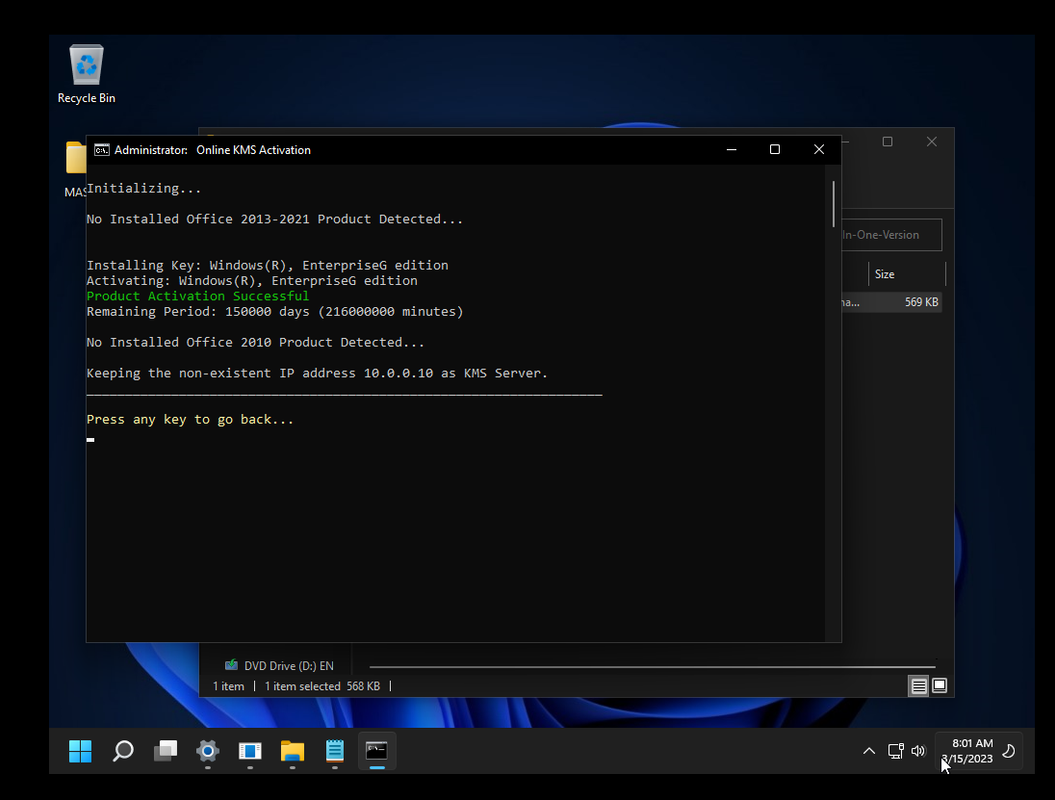Viewport: 1055px width, 800px height.
Task: Open the network tray icon
Action: click(896, 751)
